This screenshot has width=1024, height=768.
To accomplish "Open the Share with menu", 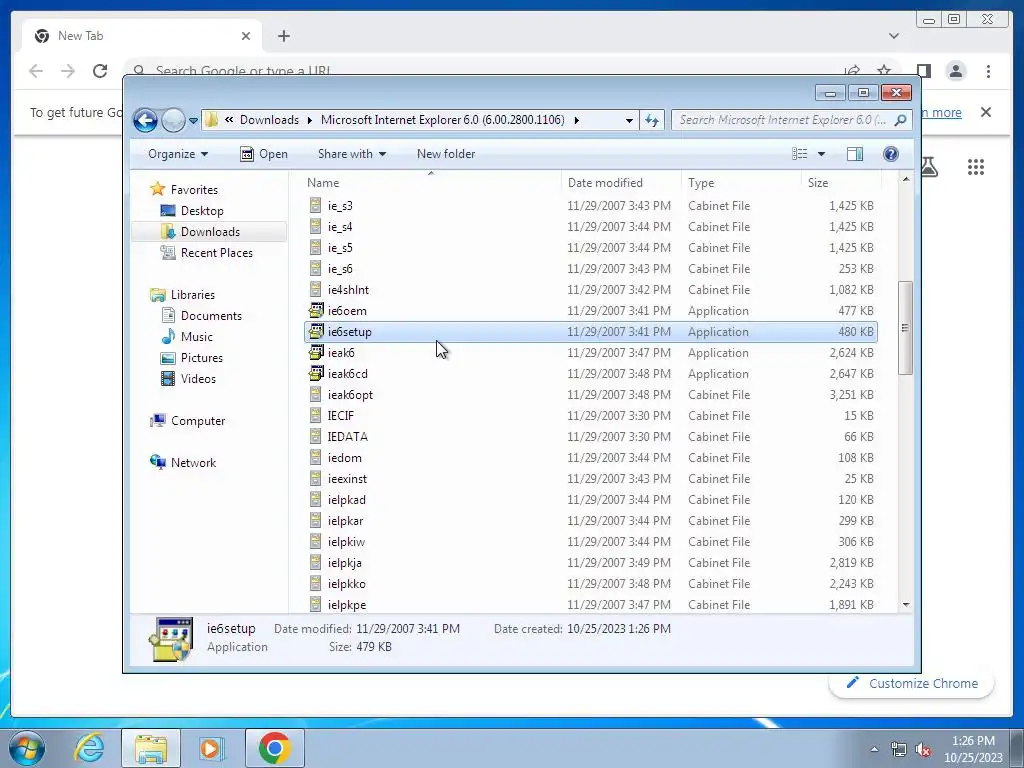I will (351, 154).
